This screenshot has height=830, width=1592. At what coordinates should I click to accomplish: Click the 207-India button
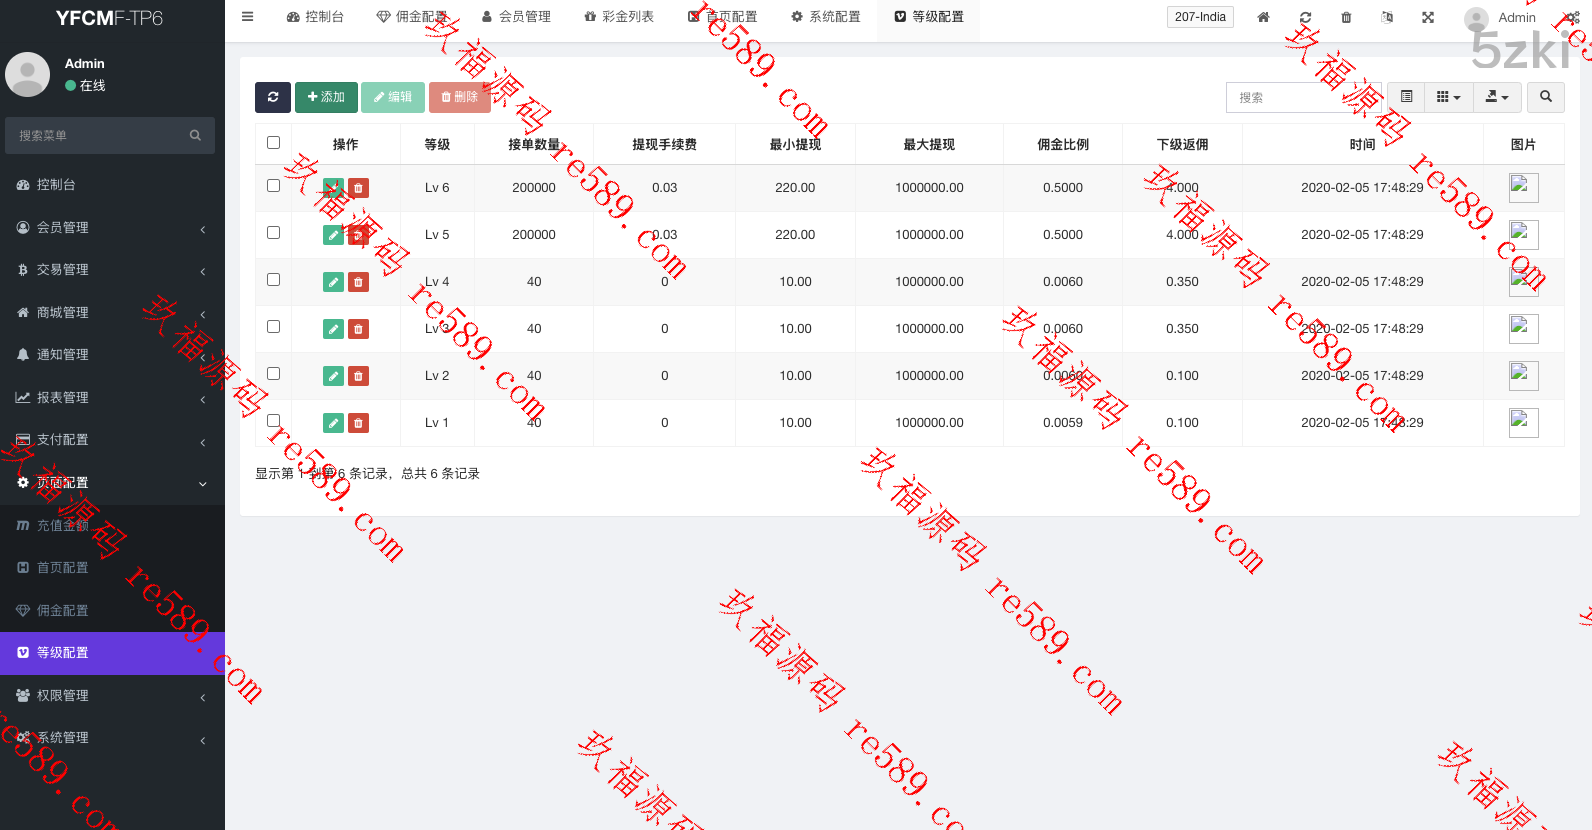[1200, 17]
